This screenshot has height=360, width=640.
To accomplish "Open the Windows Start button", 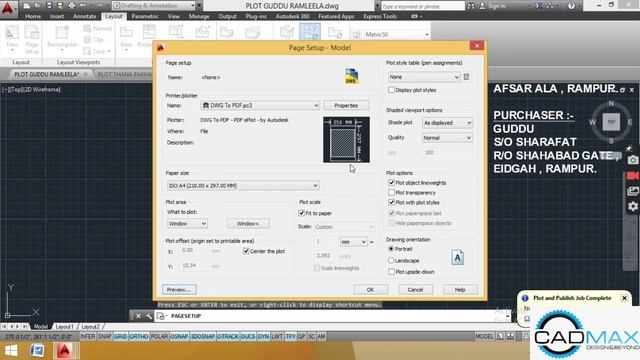I will click(x=11, y=351).
